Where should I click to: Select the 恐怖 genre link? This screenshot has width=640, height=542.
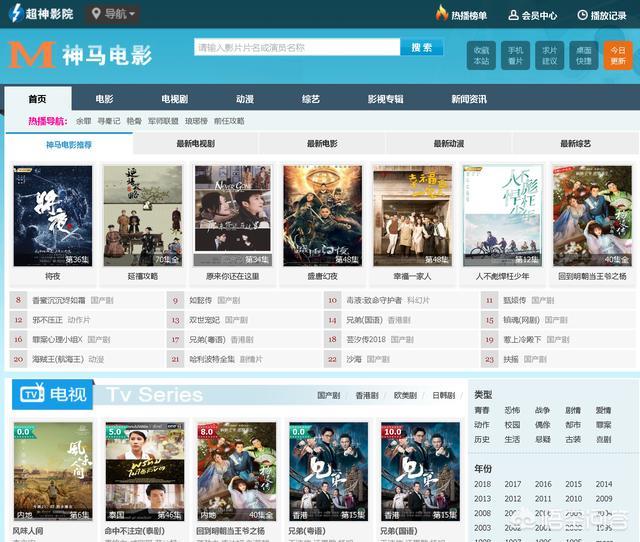tap(512, 410)
